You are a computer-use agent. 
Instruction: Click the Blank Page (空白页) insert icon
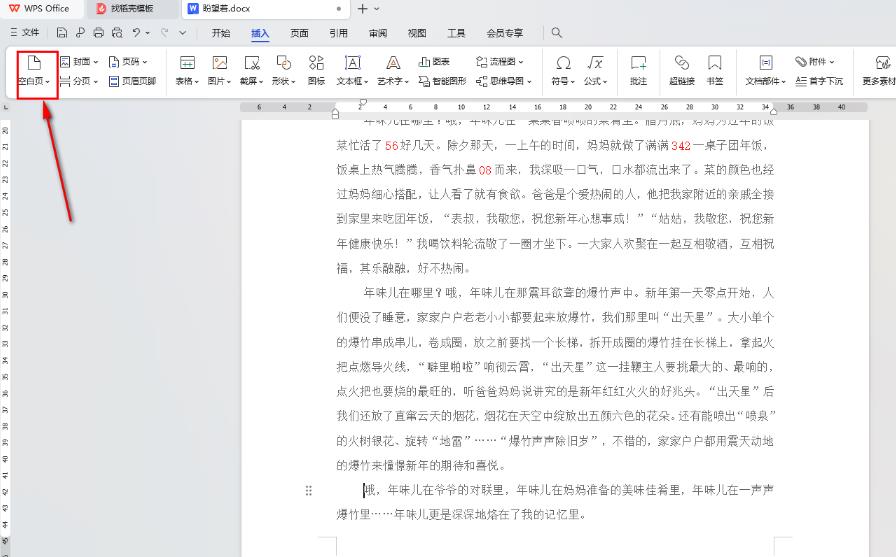tap(34, 63)
